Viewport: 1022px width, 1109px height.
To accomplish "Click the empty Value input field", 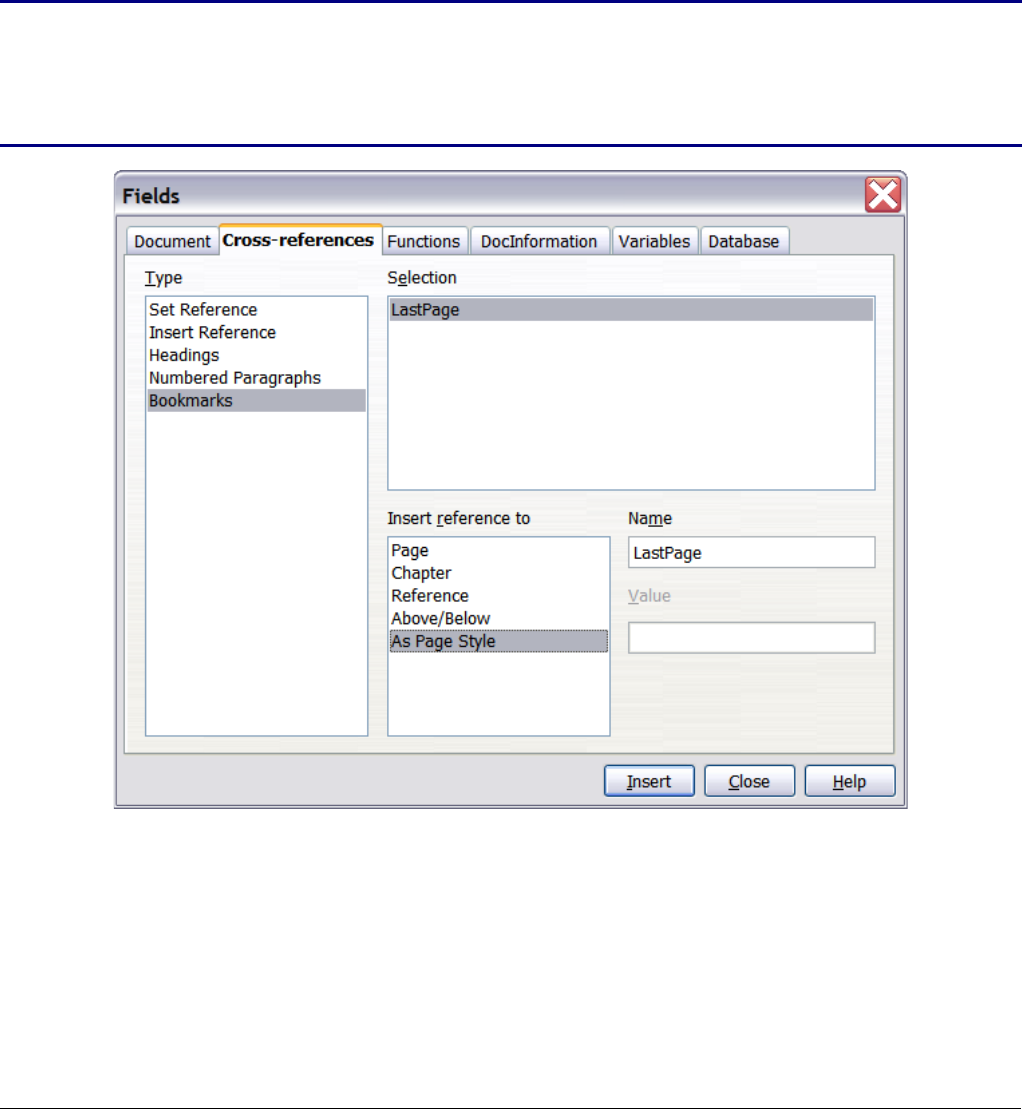I will [x=751, y=638].
